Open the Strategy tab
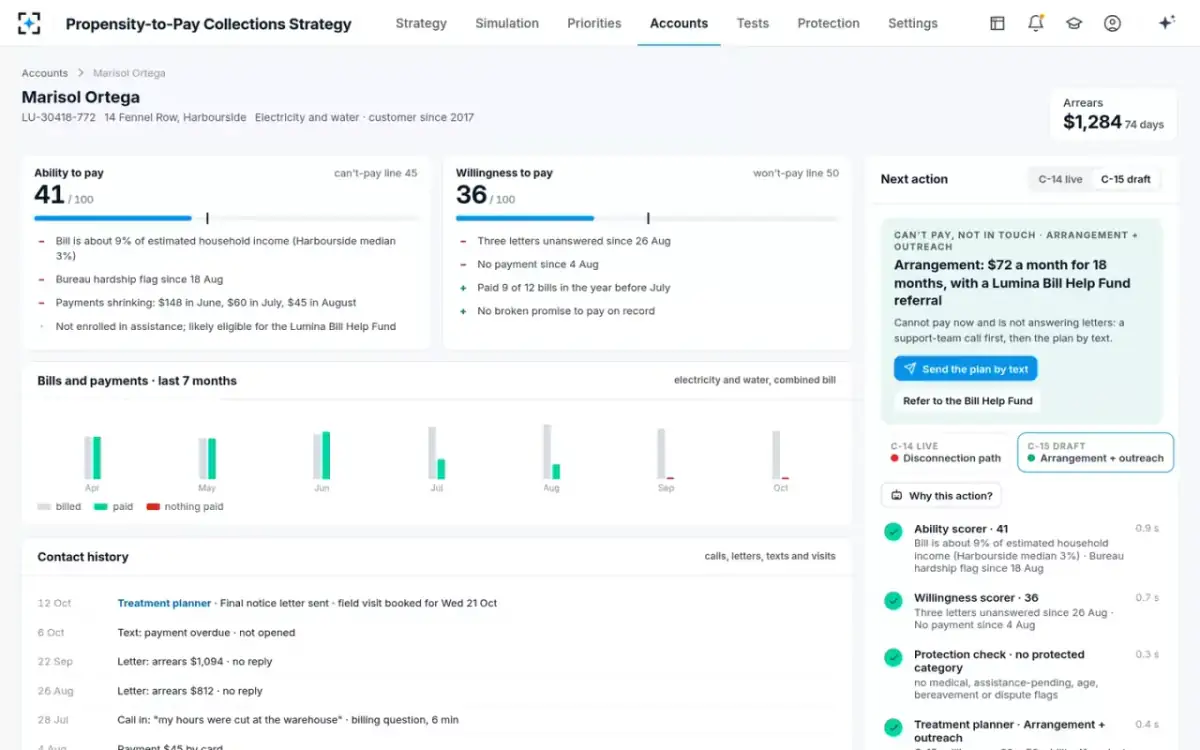 421,23
